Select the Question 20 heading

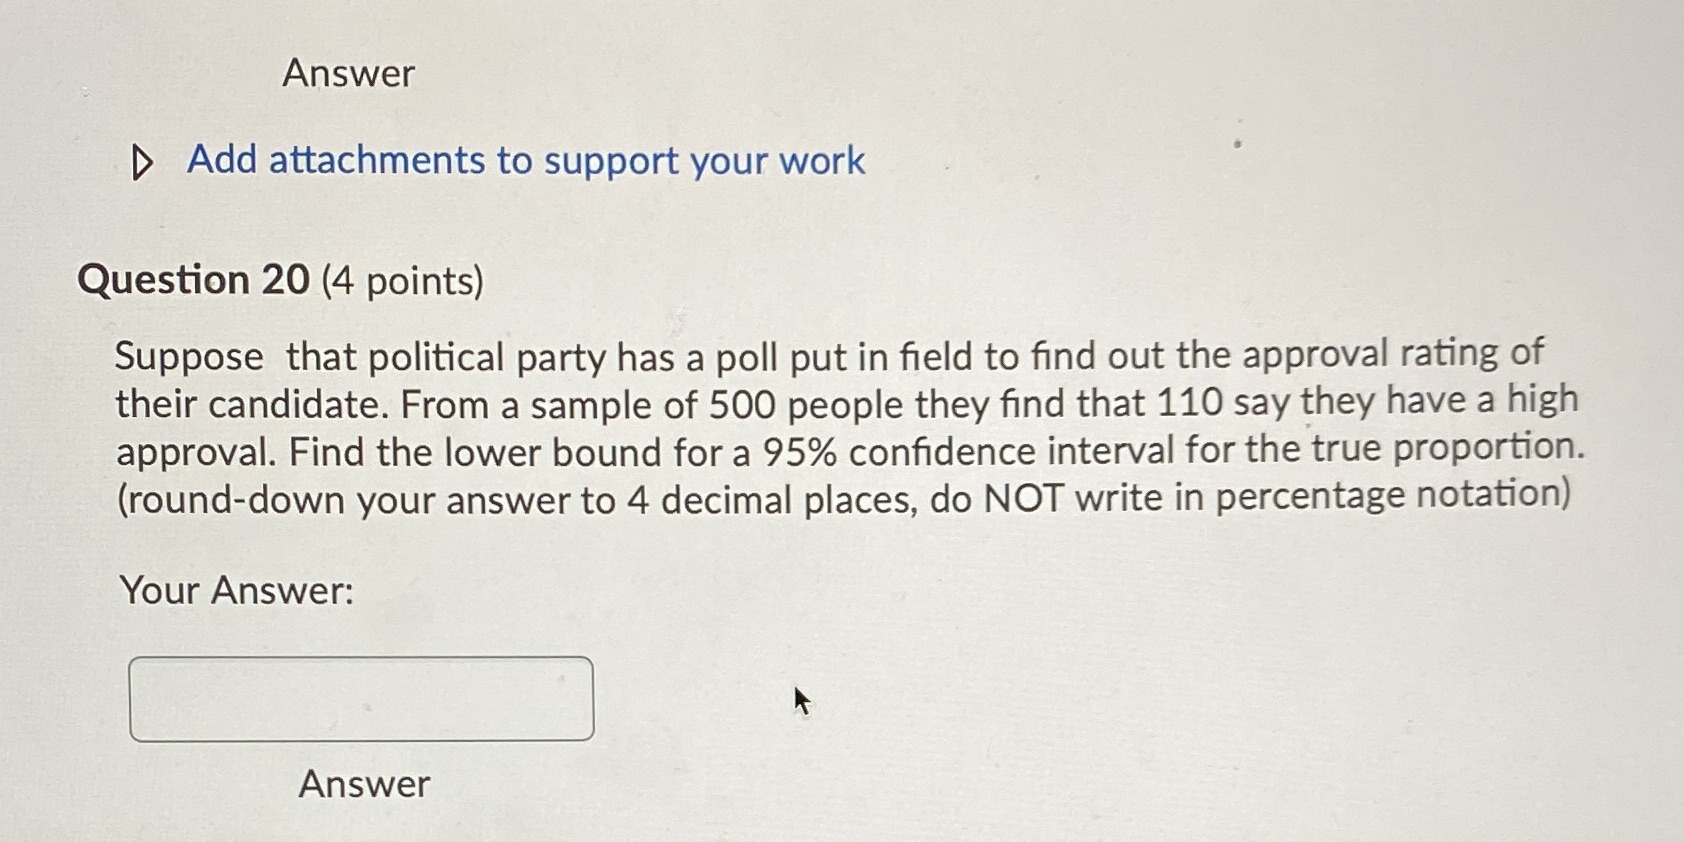[x=196, y=279]
